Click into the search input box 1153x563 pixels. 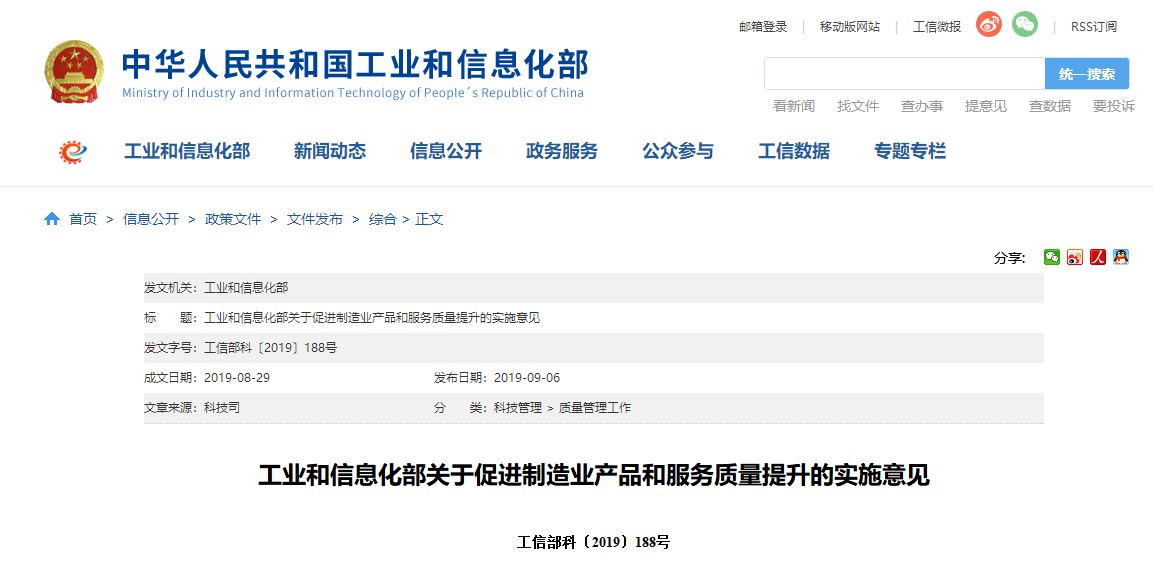point(904,74)
